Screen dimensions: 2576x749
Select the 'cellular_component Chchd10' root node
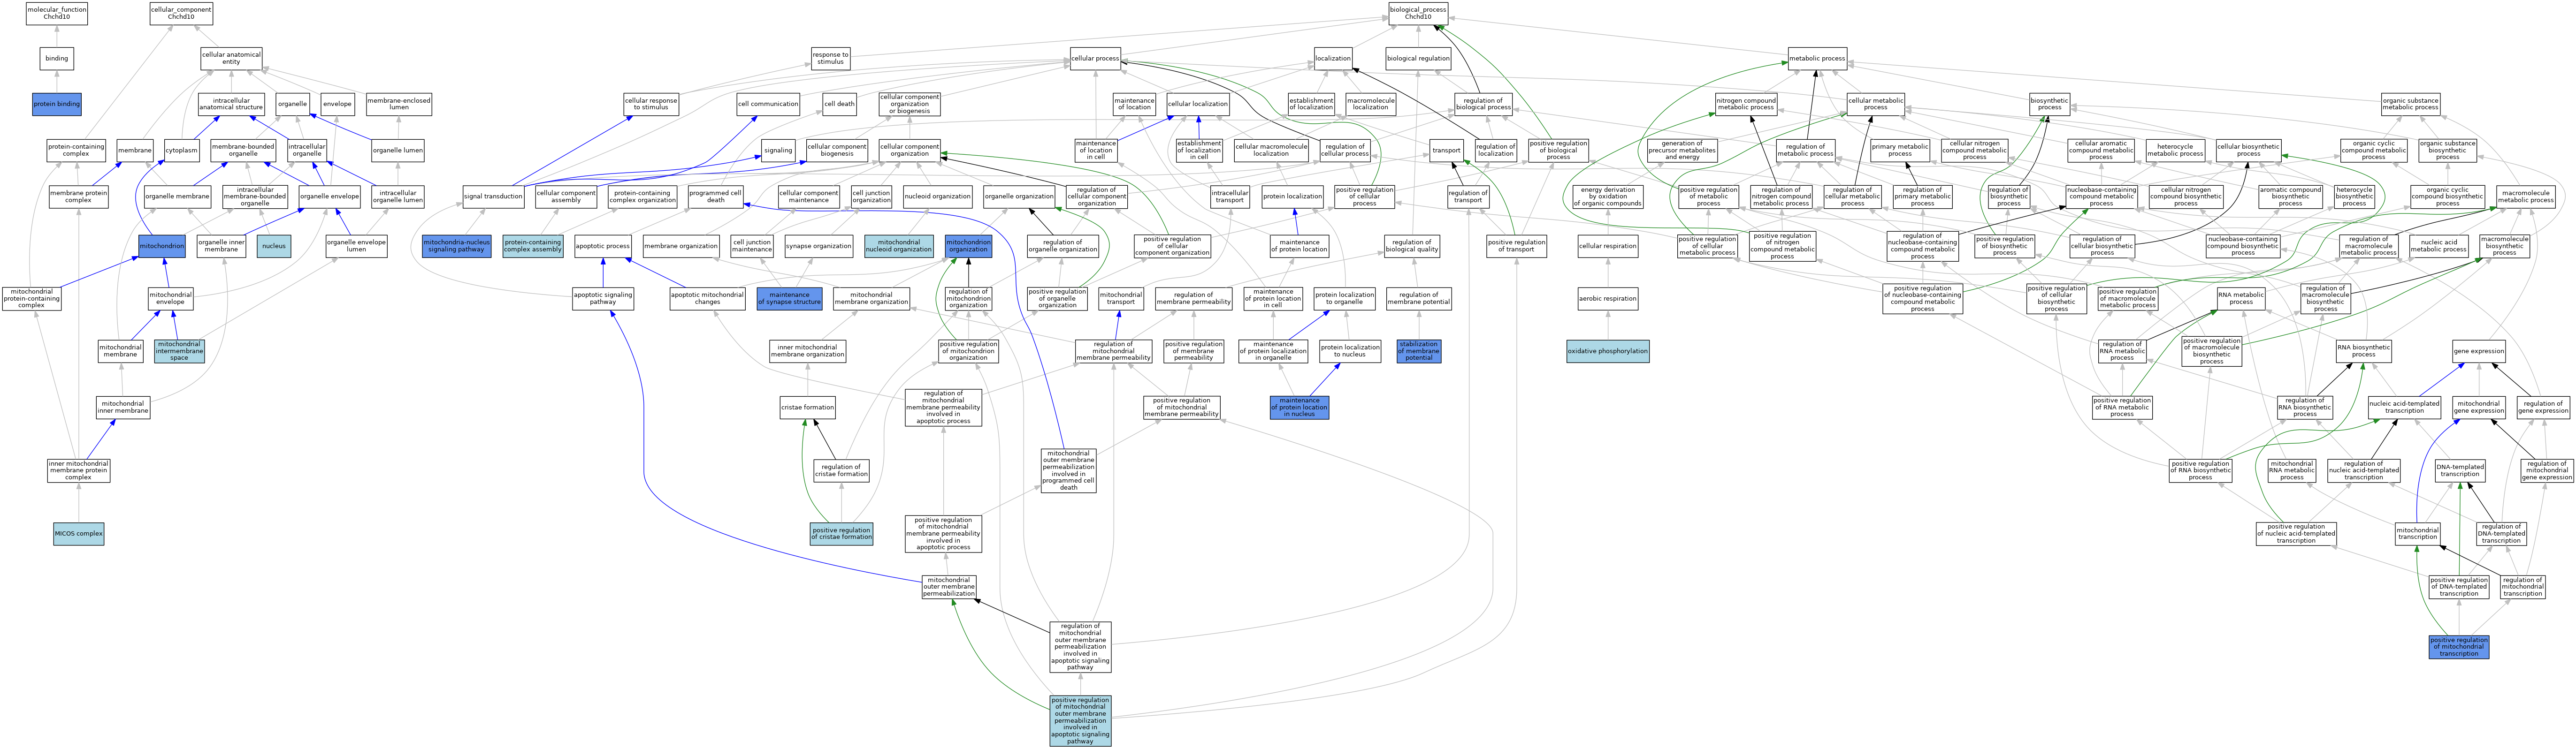(181, 13)
